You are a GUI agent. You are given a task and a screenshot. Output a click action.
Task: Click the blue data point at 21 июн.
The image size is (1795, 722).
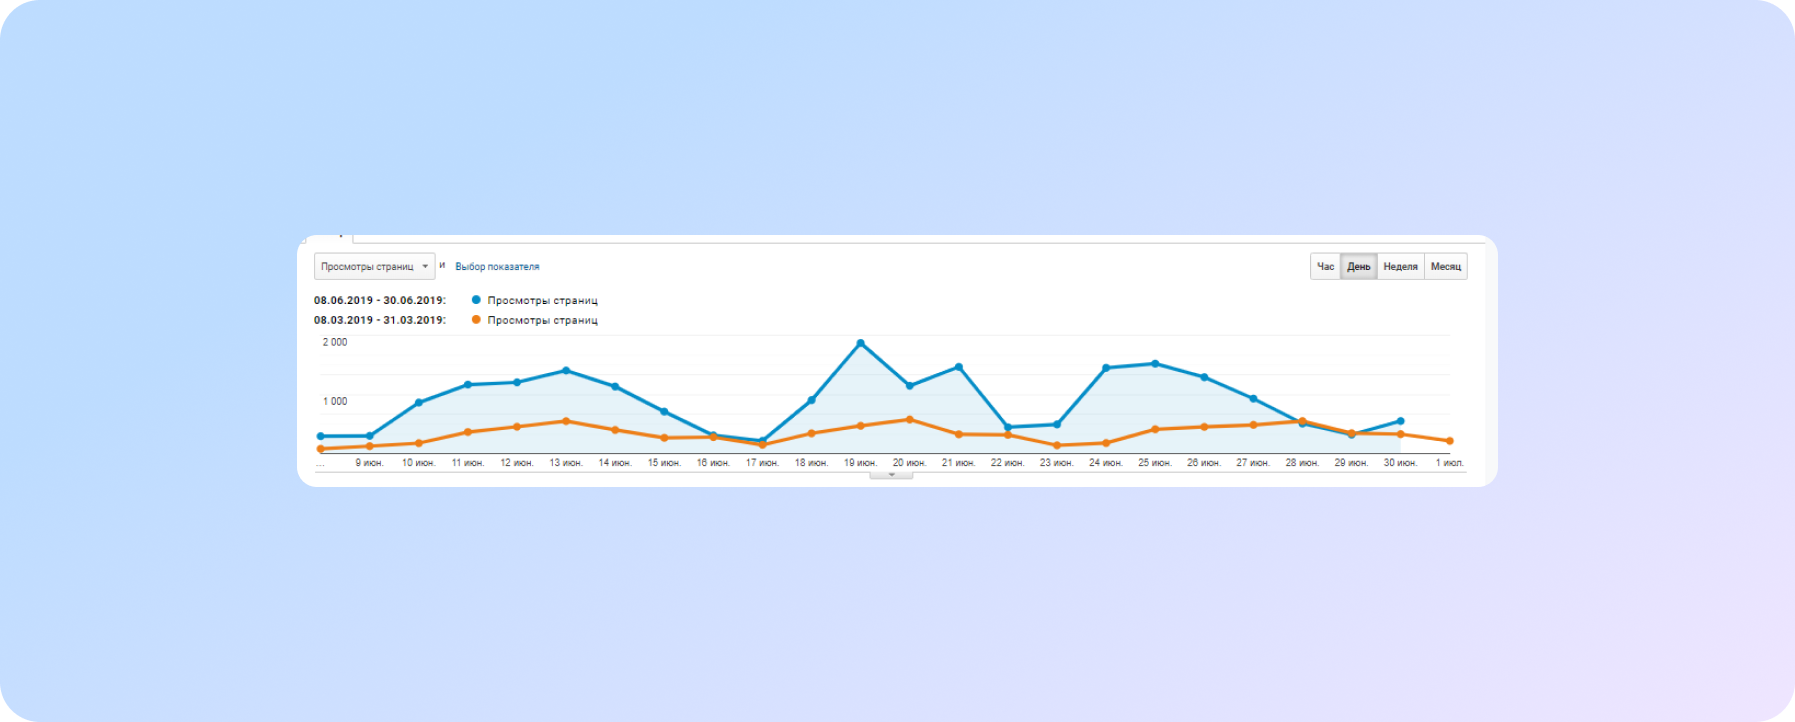[x=959, y=367]
